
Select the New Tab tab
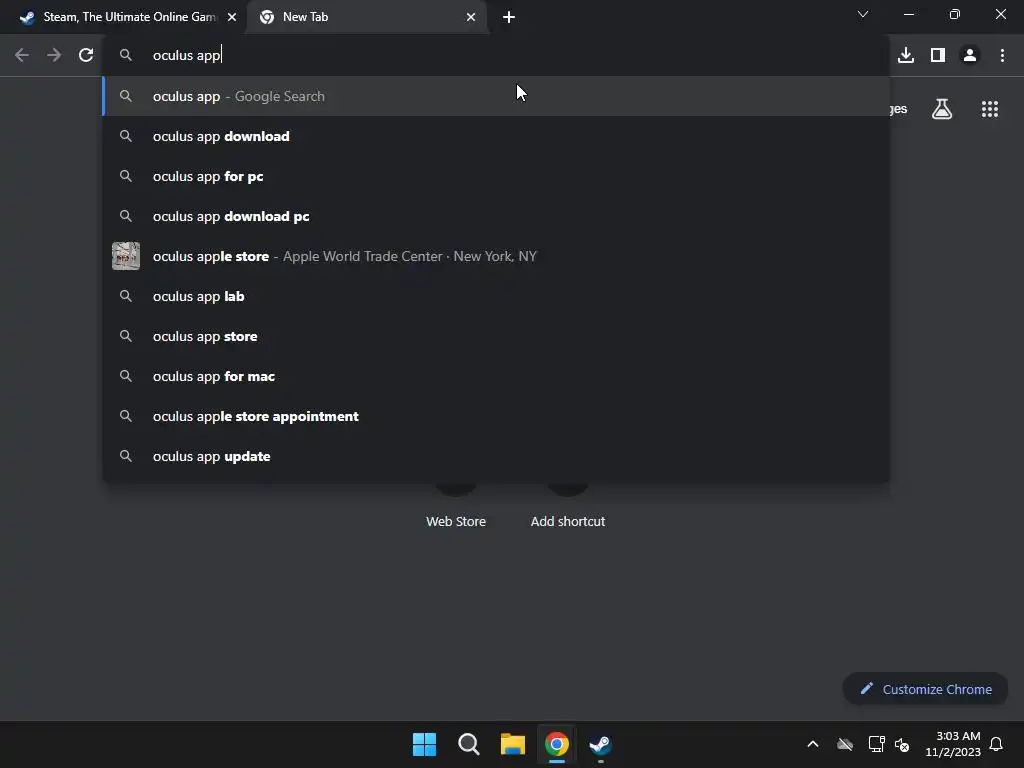point(366,17)
